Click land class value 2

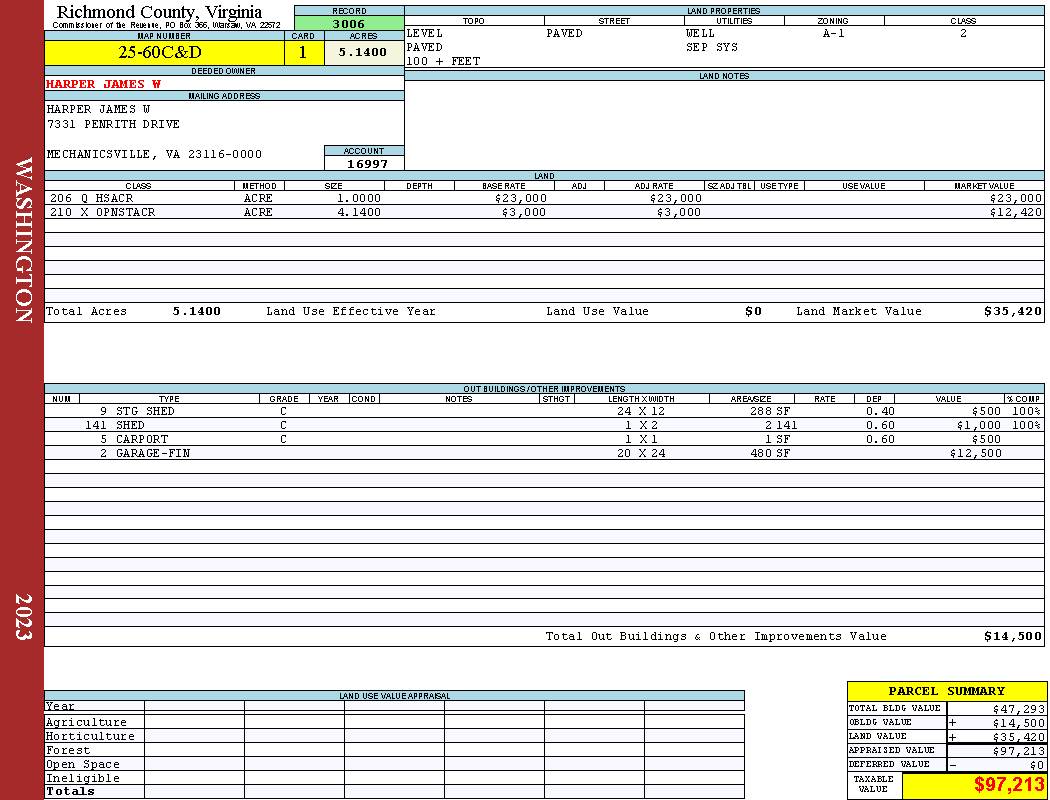tap(963, 33)
